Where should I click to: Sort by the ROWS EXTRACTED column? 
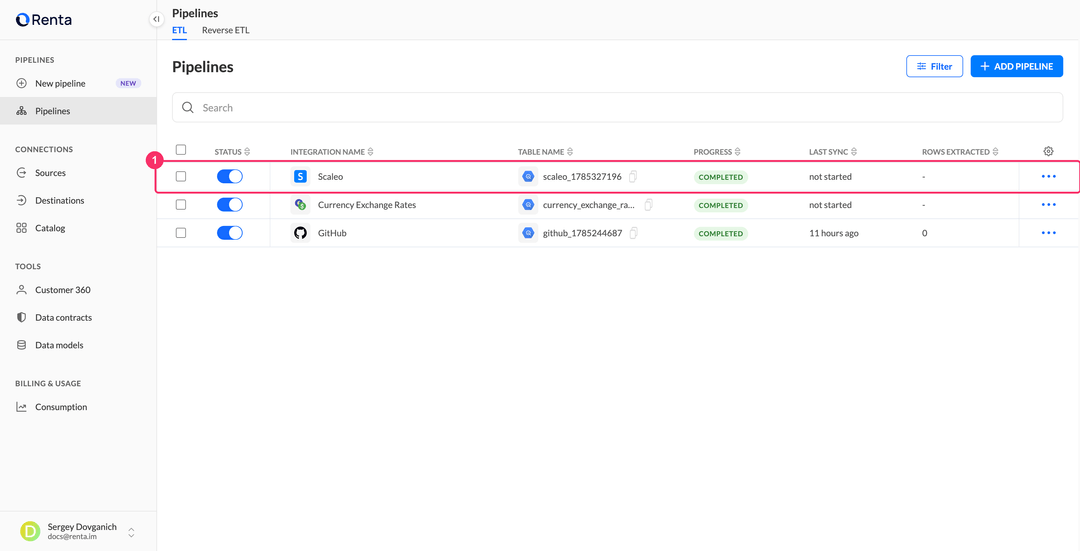pos(960,152)
